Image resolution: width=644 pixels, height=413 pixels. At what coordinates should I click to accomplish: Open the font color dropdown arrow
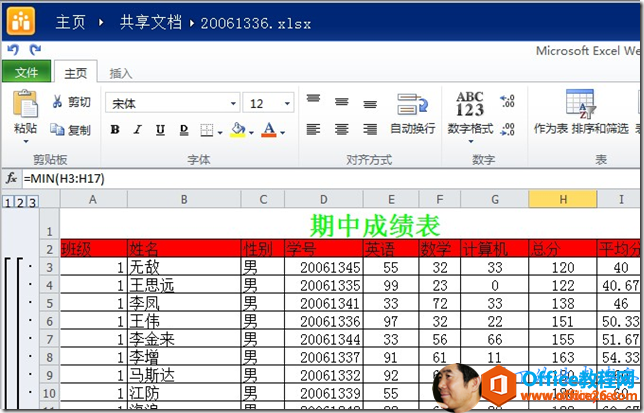283,133
